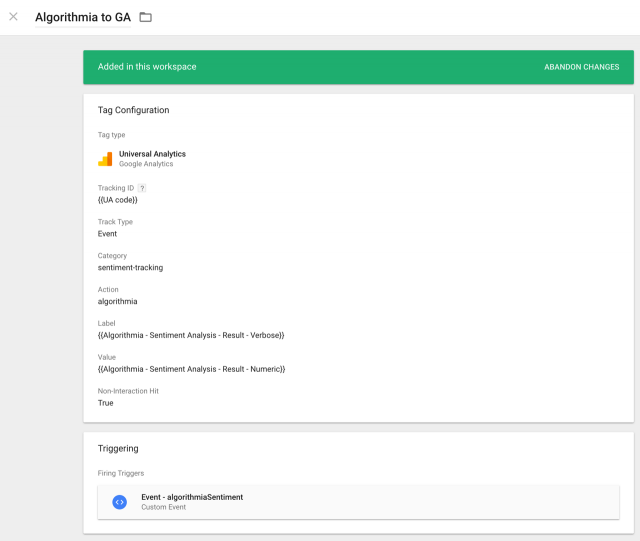Click the Value variable ending in Numeric
The image size is (640, 541).
[x=191, y=369]
